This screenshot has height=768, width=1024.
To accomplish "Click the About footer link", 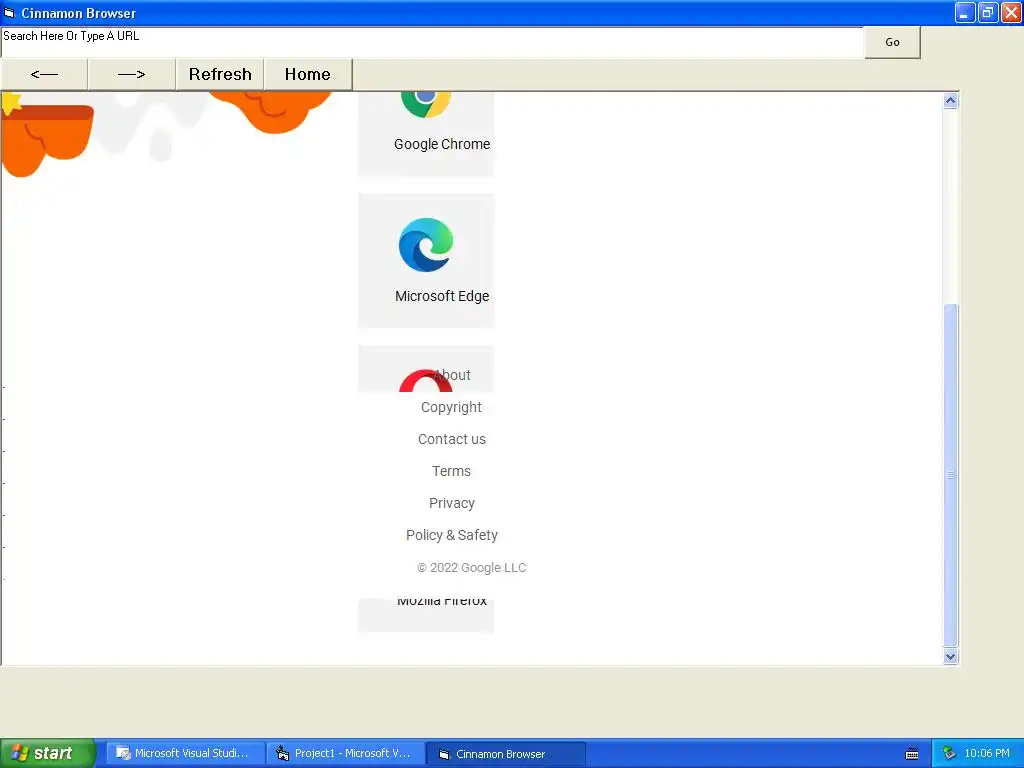I will click(x=452, y=375).
